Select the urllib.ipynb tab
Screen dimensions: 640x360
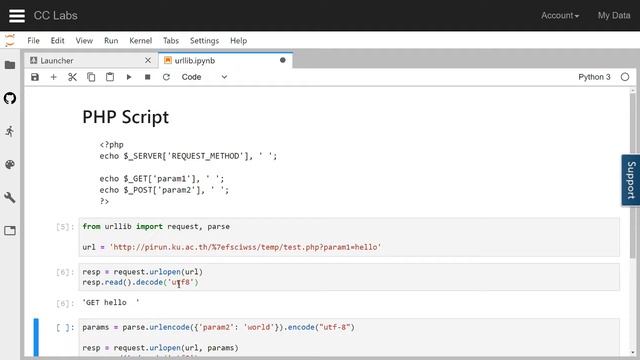coord(225,60)
